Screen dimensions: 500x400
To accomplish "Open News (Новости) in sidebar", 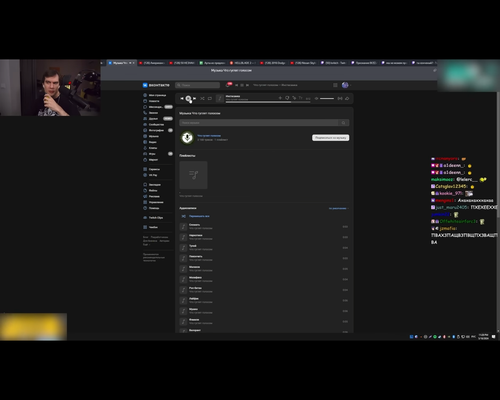I will pos(152,101).
